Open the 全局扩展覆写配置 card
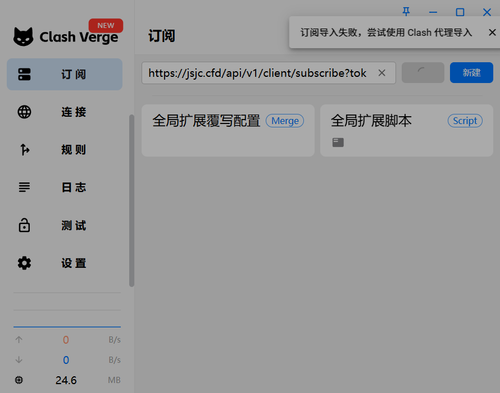 228,130
